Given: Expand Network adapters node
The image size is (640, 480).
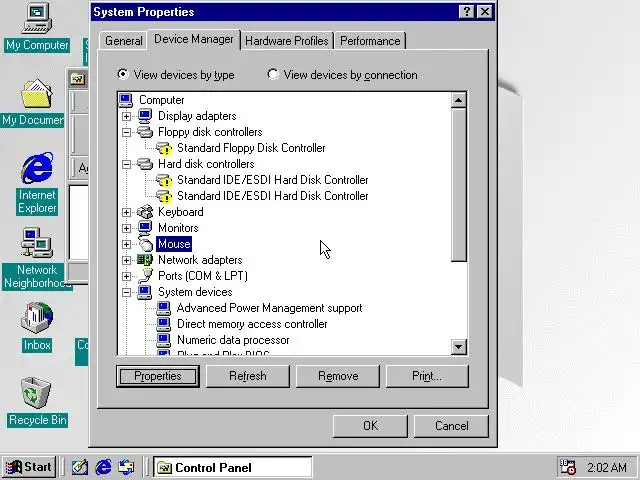Looking at the screenshot, I should click(x=126, y=260).
